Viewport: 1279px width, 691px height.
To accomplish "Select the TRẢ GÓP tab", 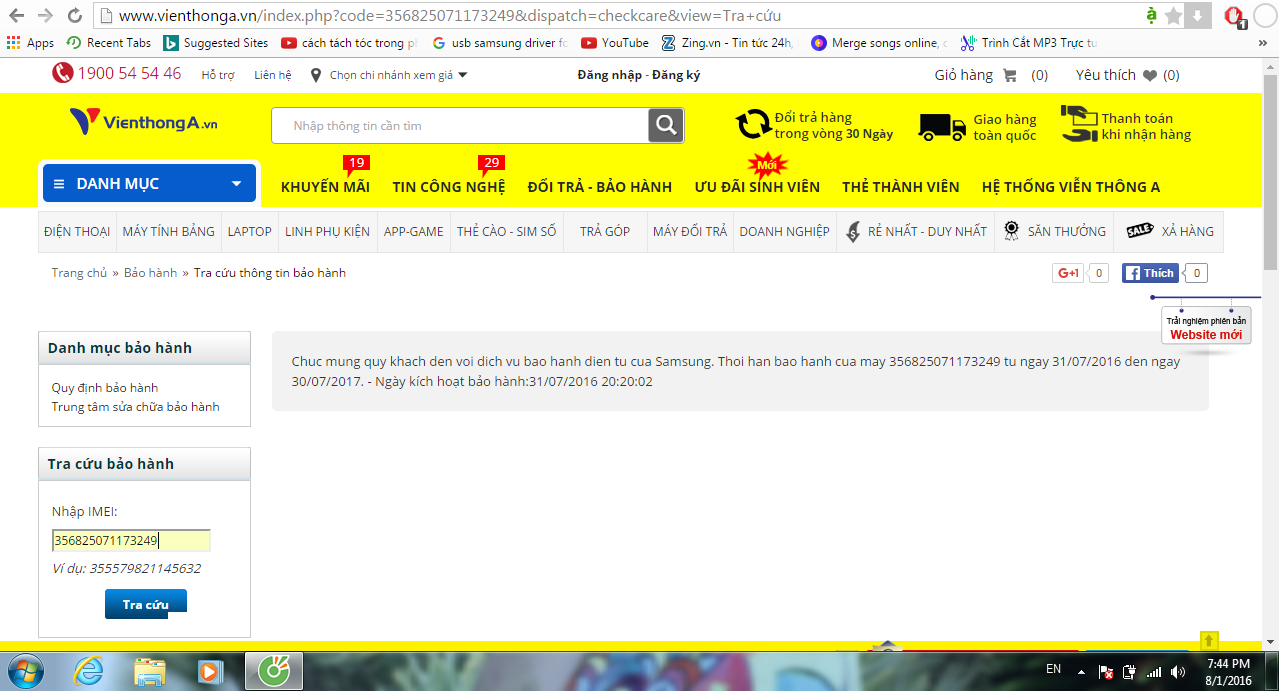I will click(x=605, y=231).
